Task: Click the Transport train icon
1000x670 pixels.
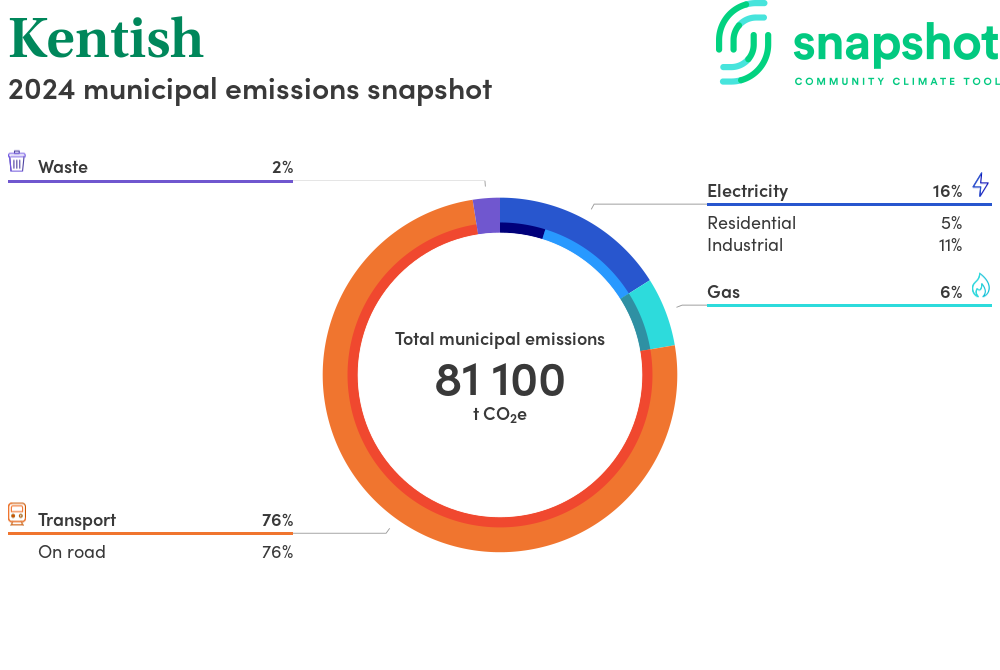Action: 17,515
